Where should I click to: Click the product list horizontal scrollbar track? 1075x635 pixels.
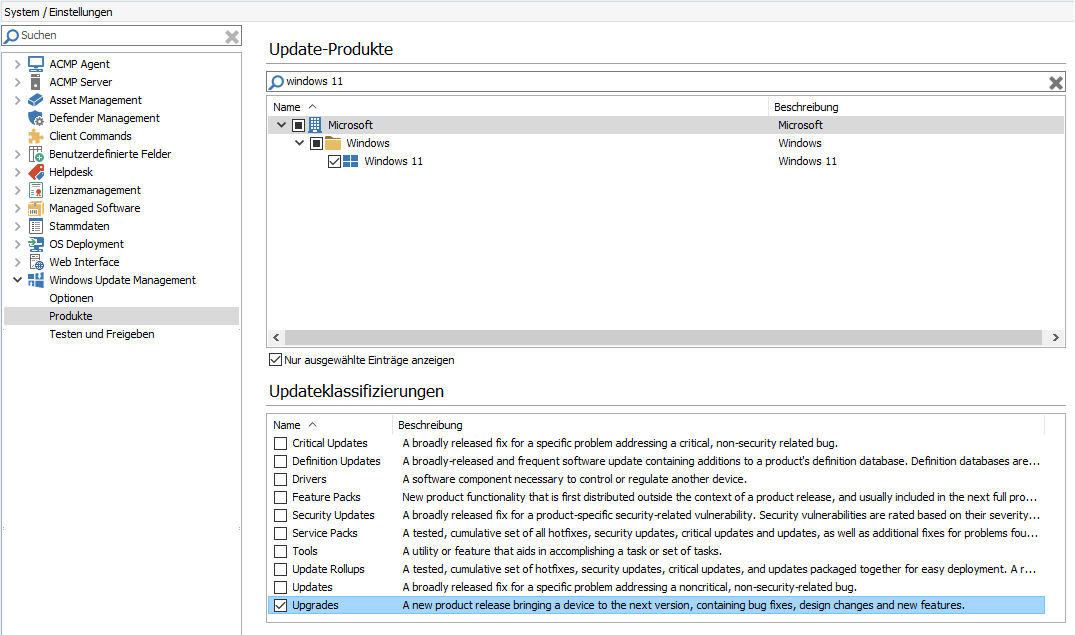[664, 337]
